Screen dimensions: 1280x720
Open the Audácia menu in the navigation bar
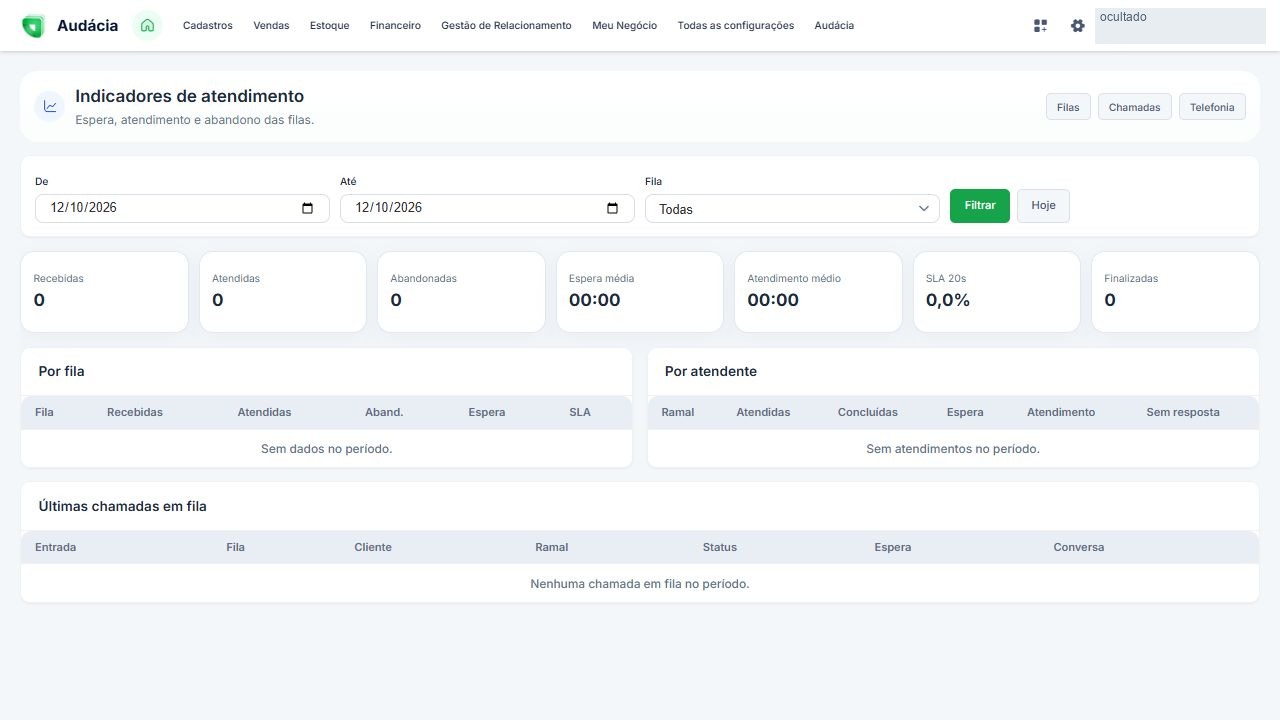(834, 26)
